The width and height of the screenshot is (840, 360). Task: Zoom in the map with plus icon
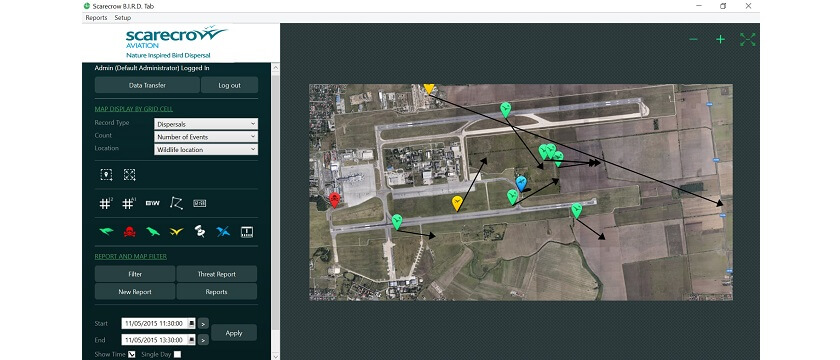[721, 39]
